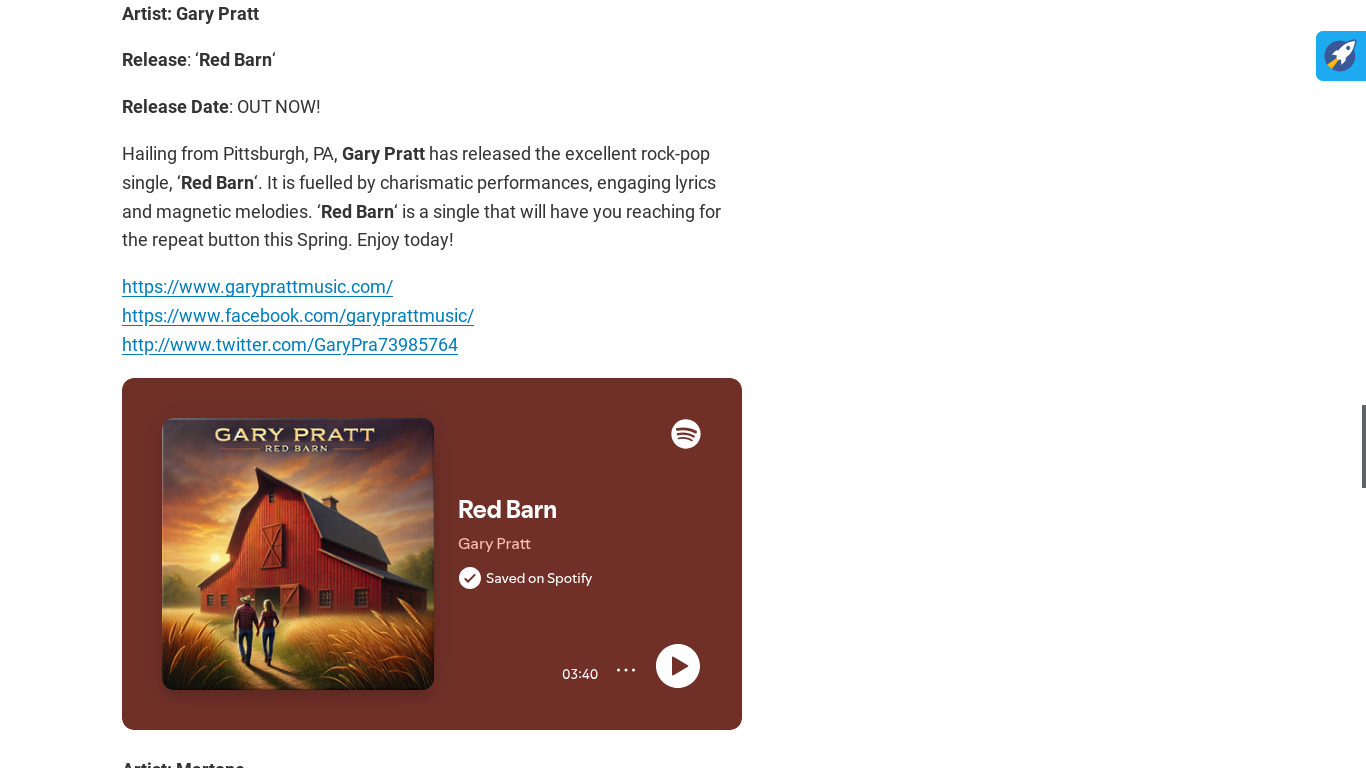Screen dimensions: 1366x768
Task: Click the 03:40 track duration
Action: 580,674
